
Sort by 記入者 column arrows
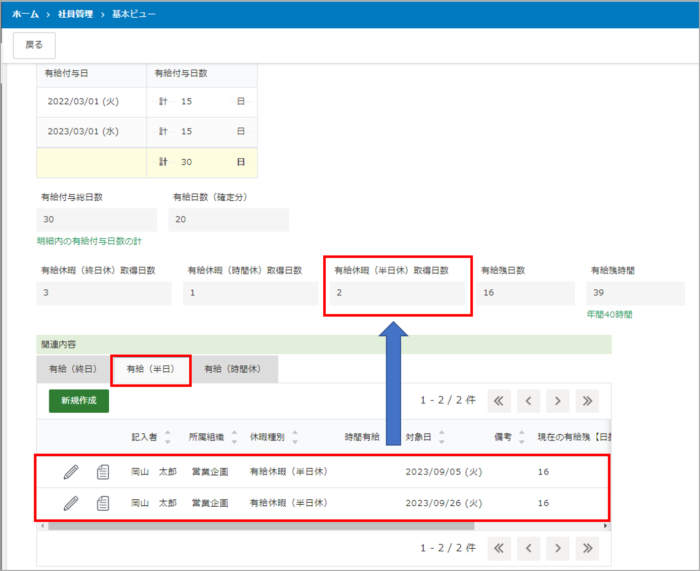pyautogui.click(x=168, y=437)
